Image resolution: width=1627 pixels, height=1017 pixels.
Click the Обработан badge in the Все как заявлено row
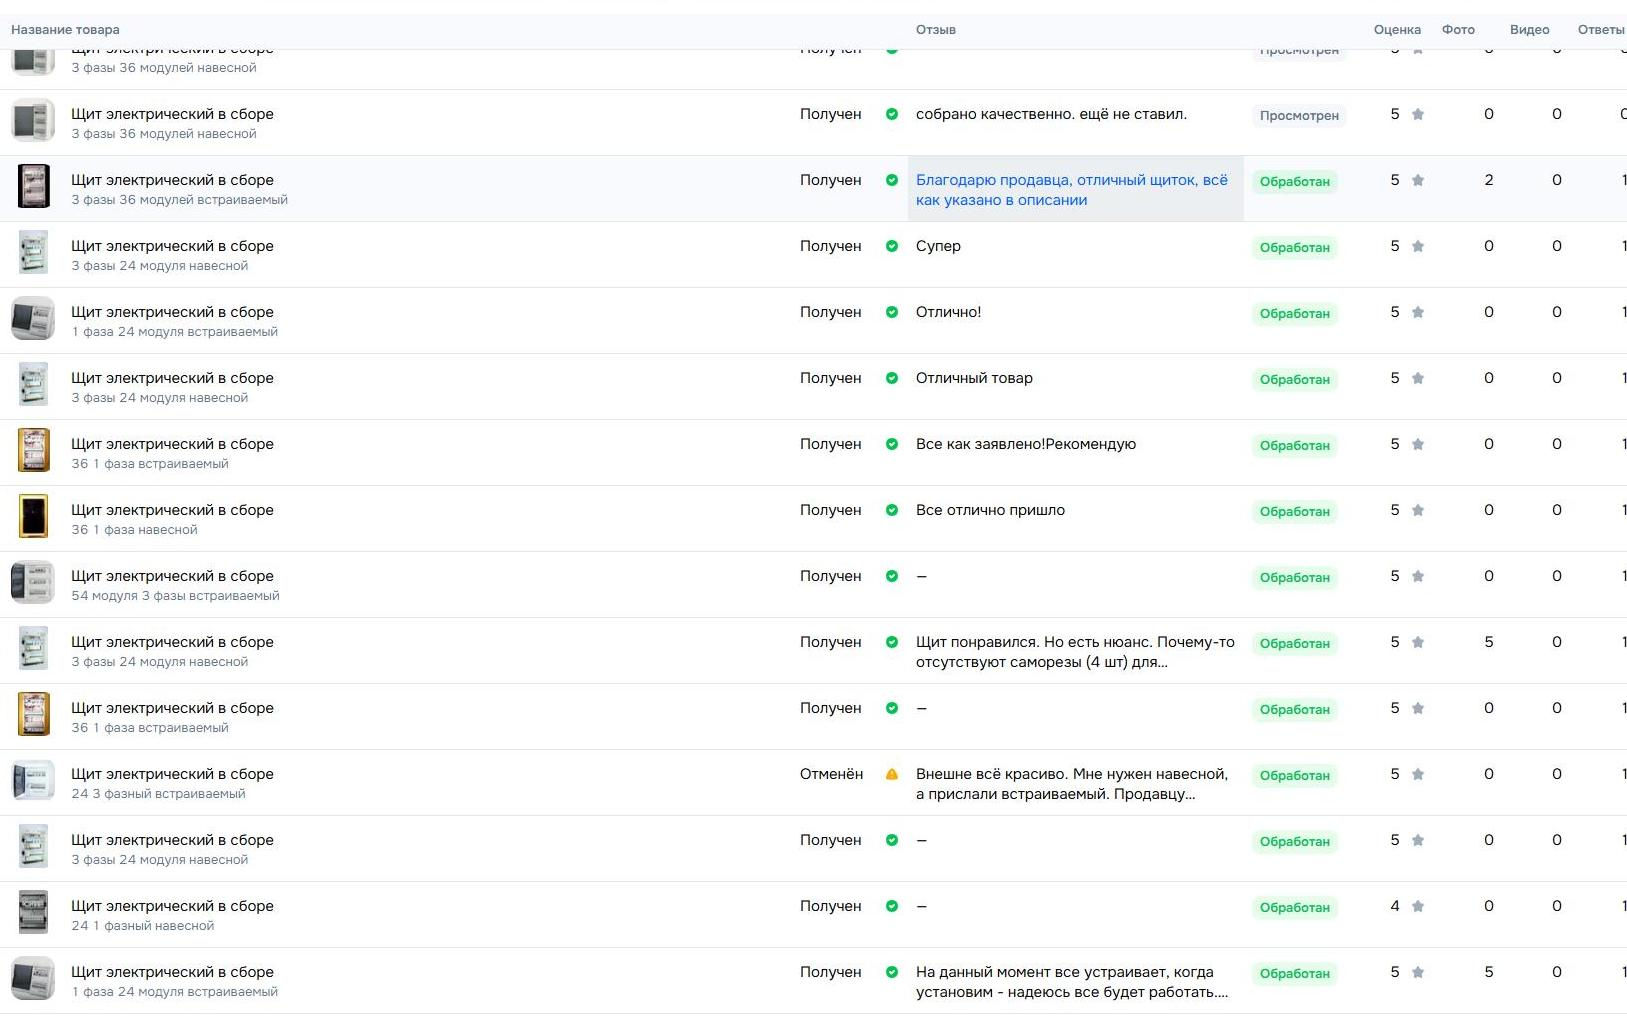(x=1294, y=446)
